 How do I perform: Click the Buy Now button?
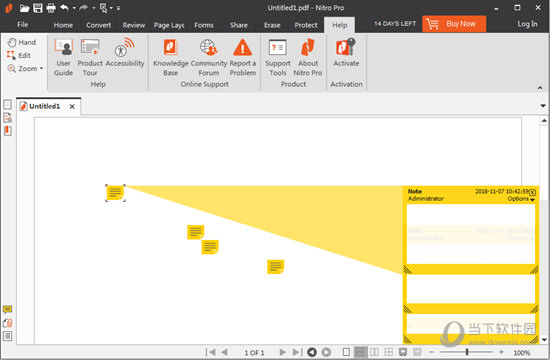[454, 24]
